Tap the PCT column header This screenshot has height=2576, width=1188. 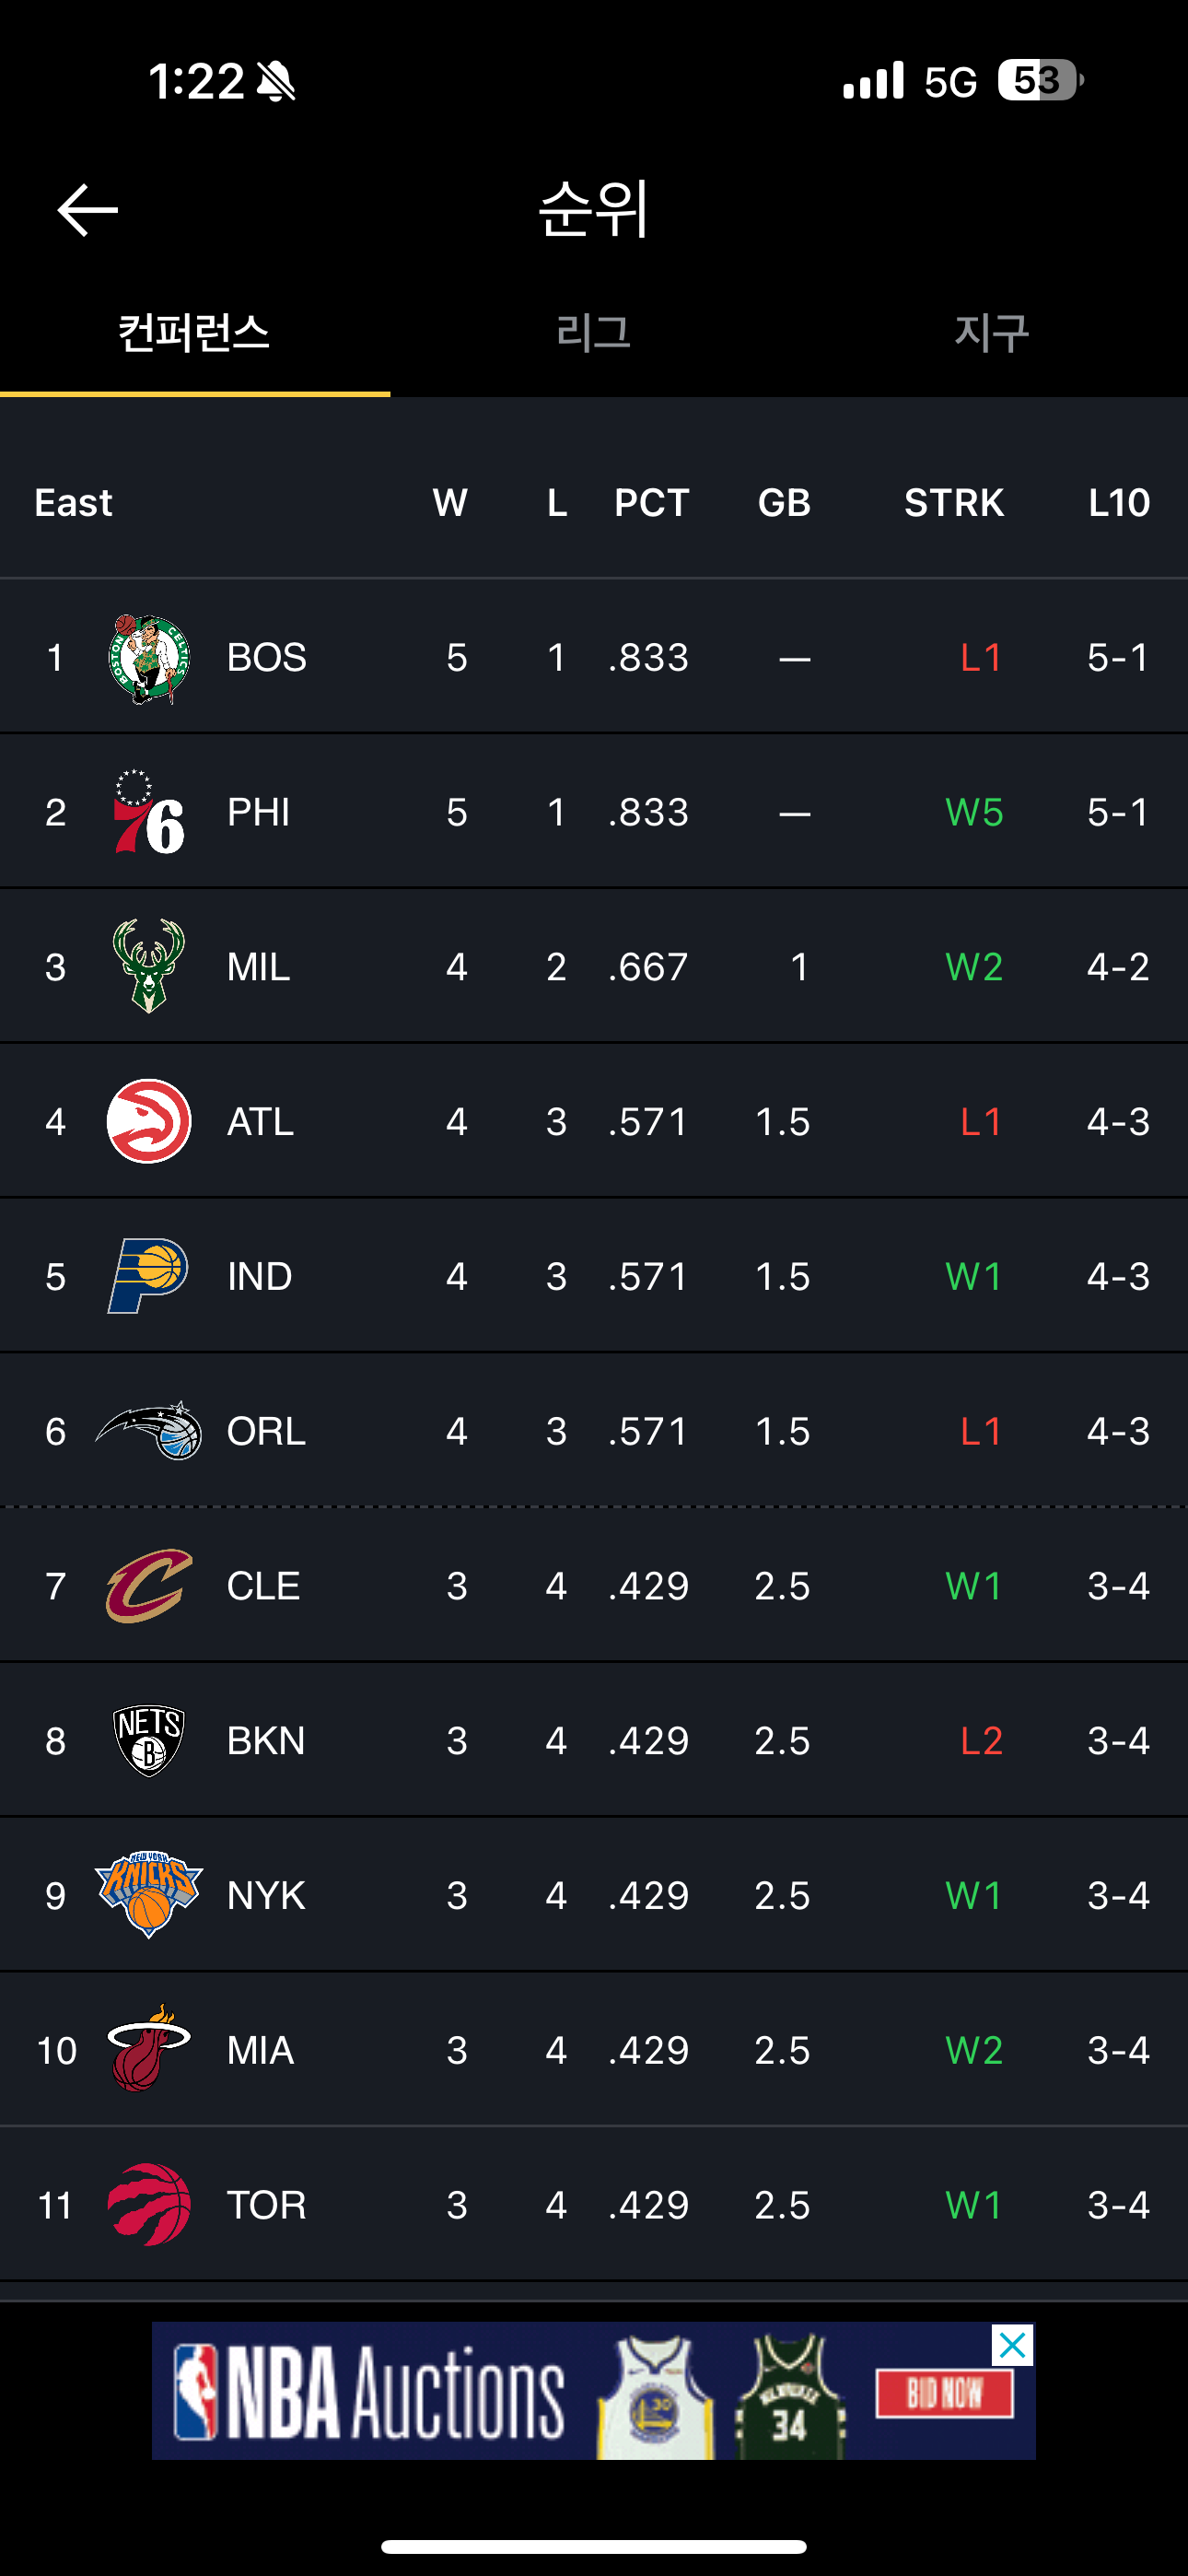point(651,502)
